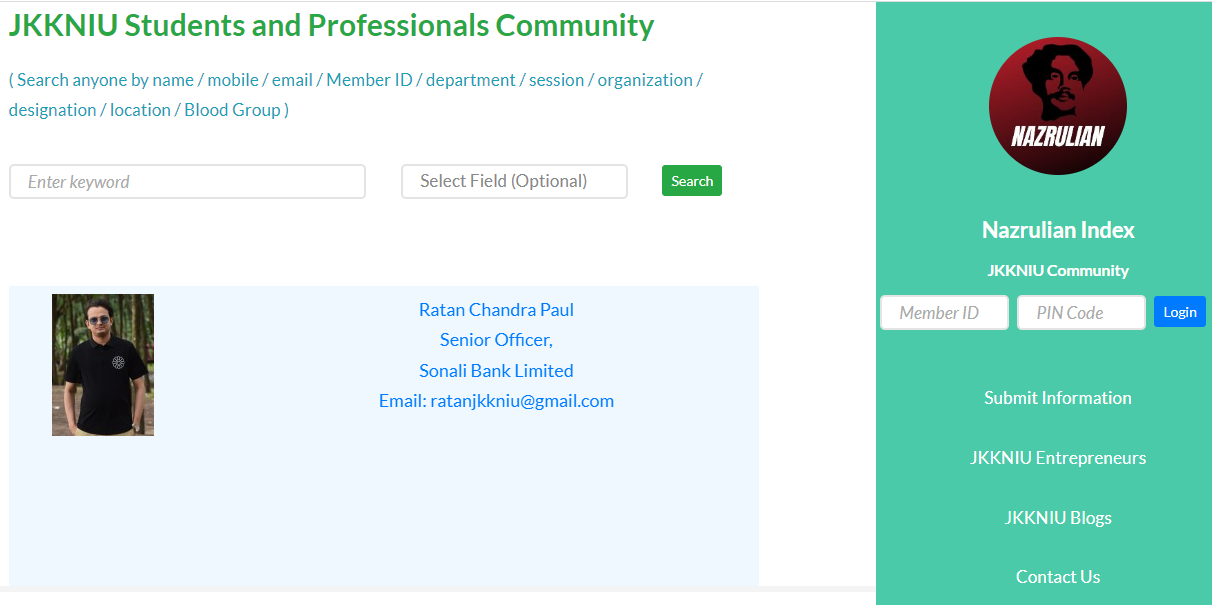
Task: Click the PIN Code field
Action: pos(1080,312)
